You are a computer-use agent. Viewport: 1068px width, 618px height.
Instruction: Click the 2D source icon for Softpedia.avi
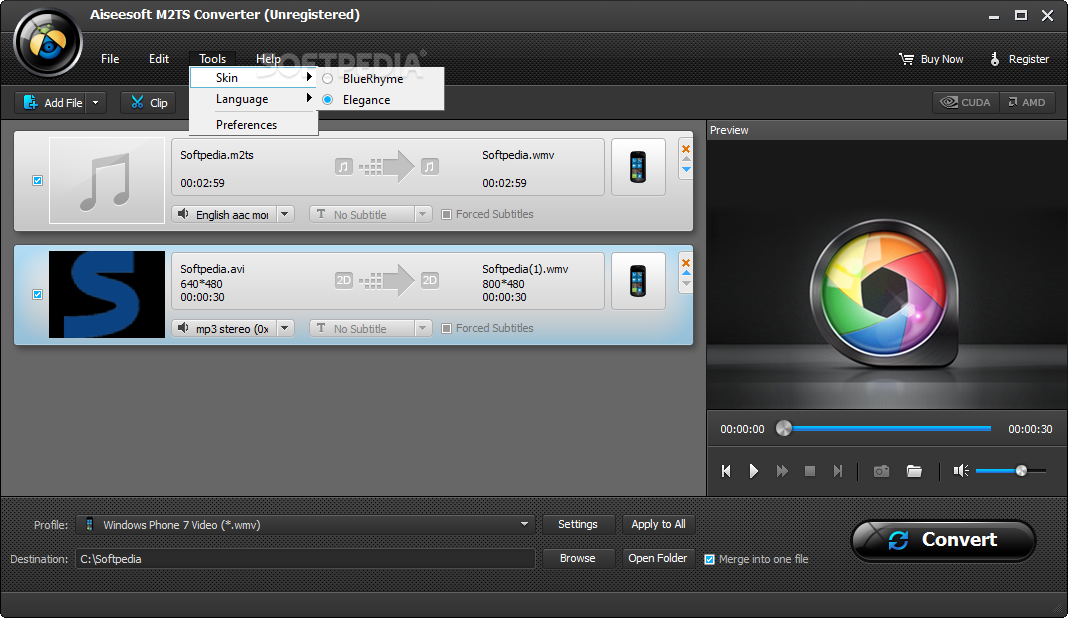coord(344,280)
